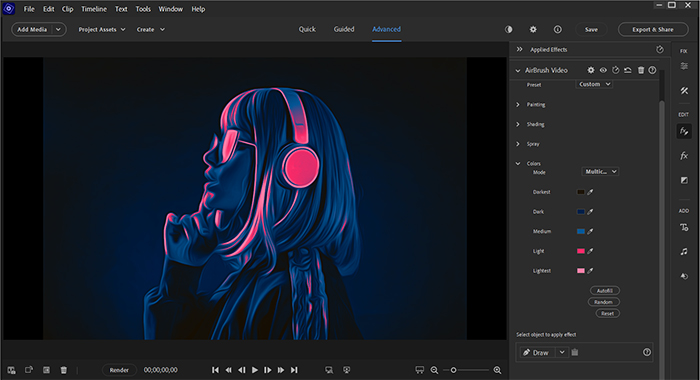The image size is (700, 380).
Task: Toggle light or dark theme contrast icon
Action: [508, 29]
